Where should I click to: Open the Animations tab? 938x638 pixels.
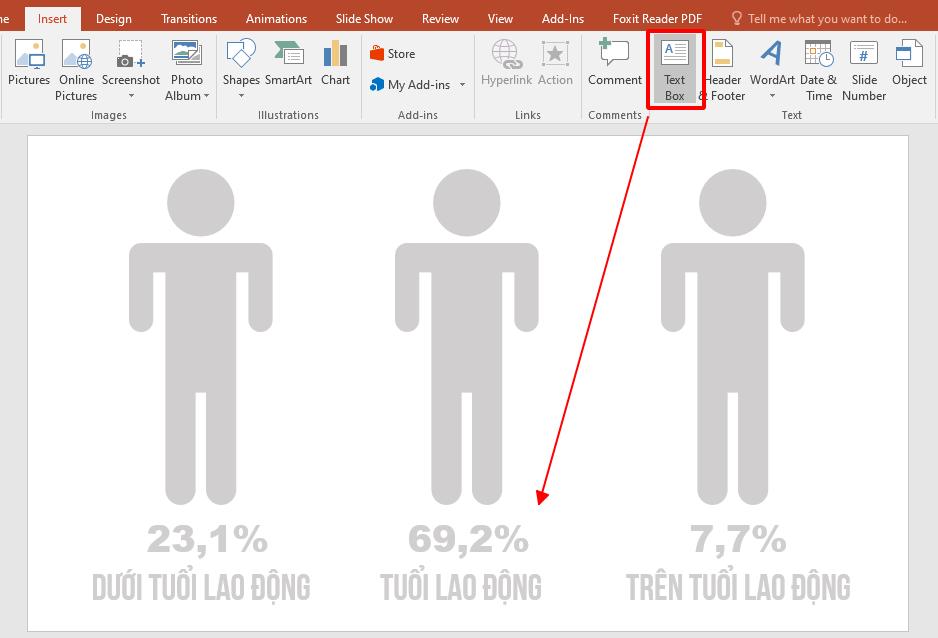(276, 19)
